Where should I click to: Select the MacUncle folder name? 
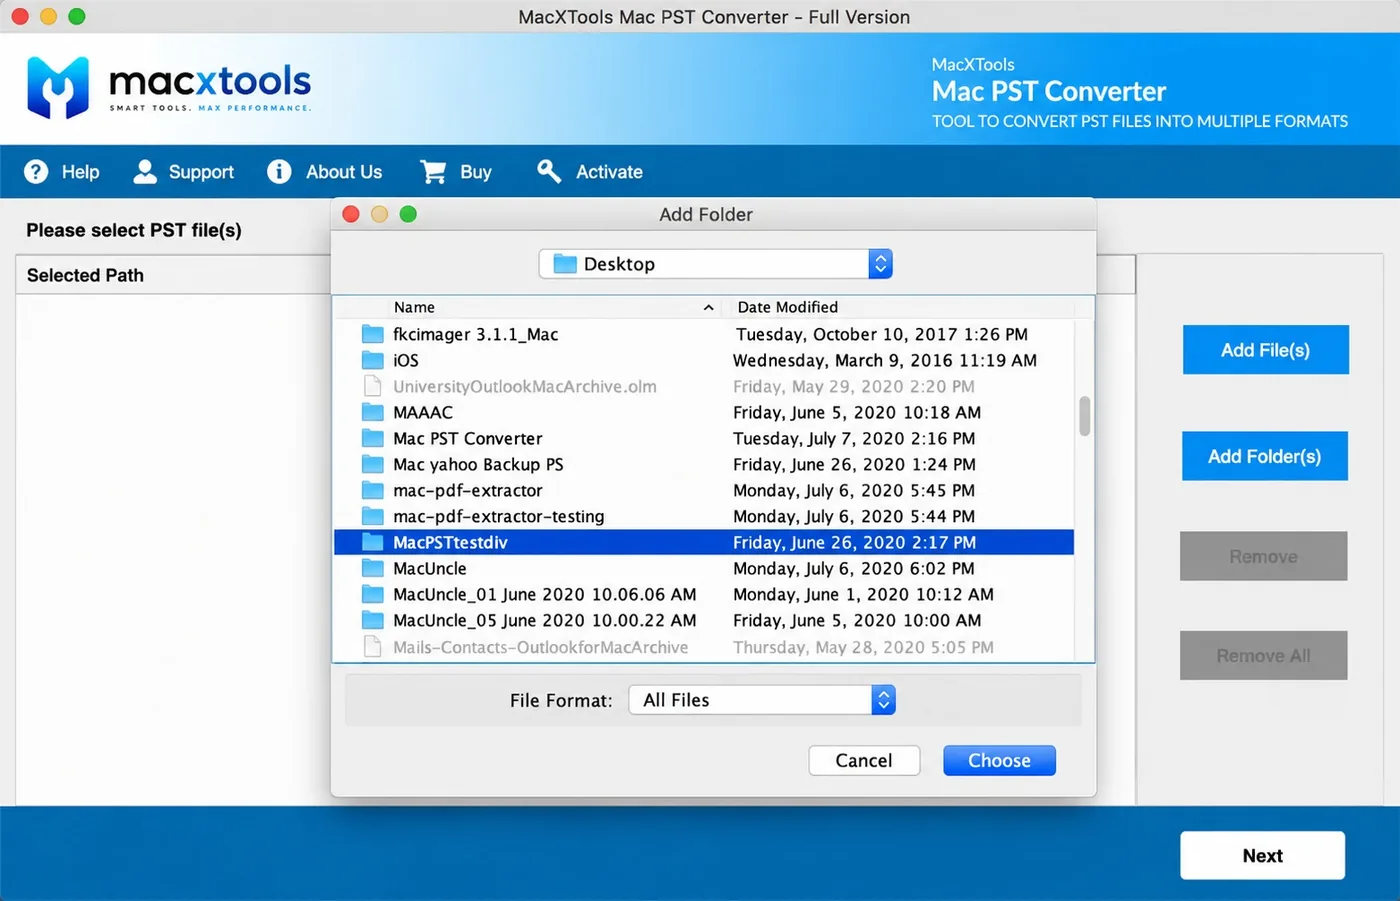click(x=429, y=568)
